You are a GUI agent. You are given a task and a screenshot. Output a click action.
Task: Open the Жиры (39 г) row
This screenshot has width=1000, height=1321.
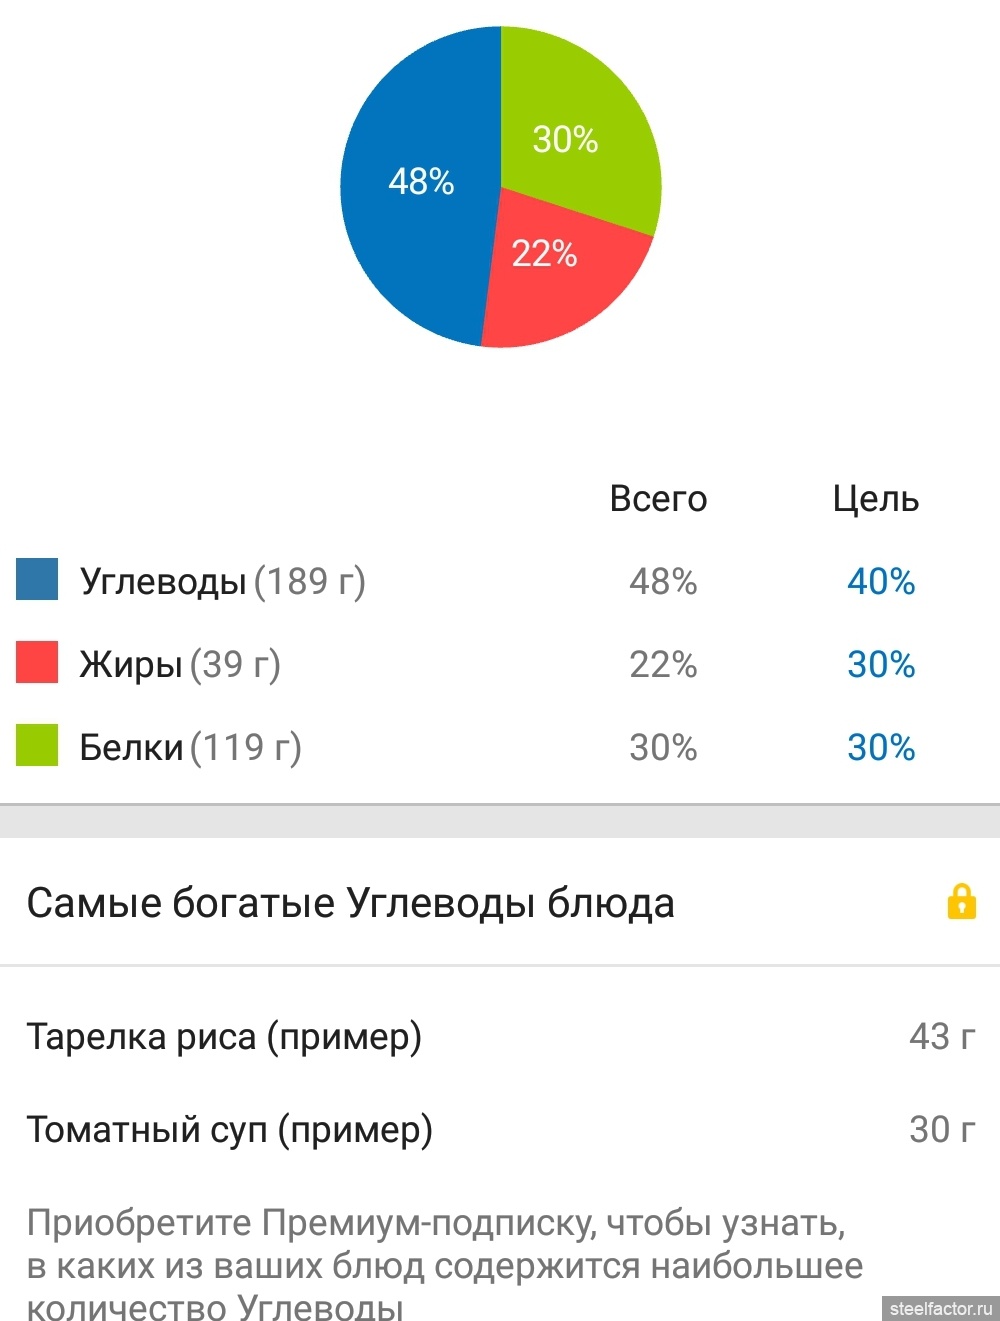(500, 664)
